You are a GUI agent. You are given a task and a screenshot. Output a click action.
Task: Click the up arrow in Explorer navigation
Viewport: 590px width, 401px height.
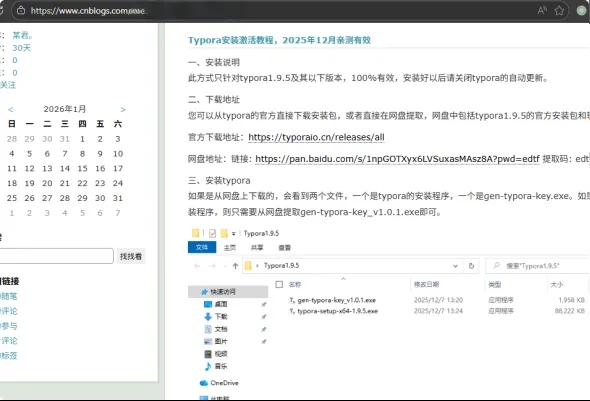coord(235,266)
